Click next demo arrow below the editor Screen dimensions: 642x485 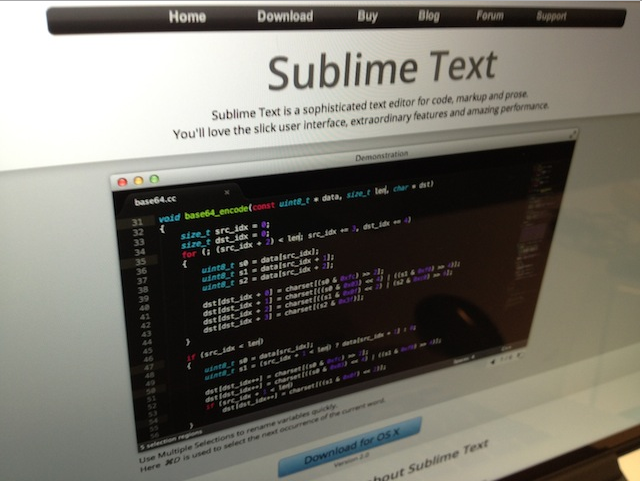[519, 356]
